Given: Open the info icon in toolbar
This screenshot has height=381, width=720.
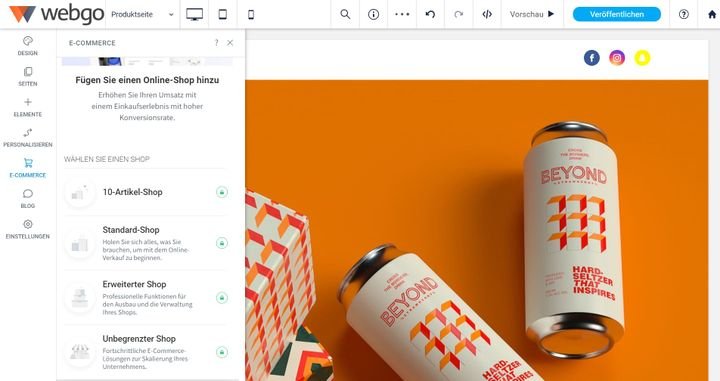Looking at the screenshot, I should (x=374, y=14).
